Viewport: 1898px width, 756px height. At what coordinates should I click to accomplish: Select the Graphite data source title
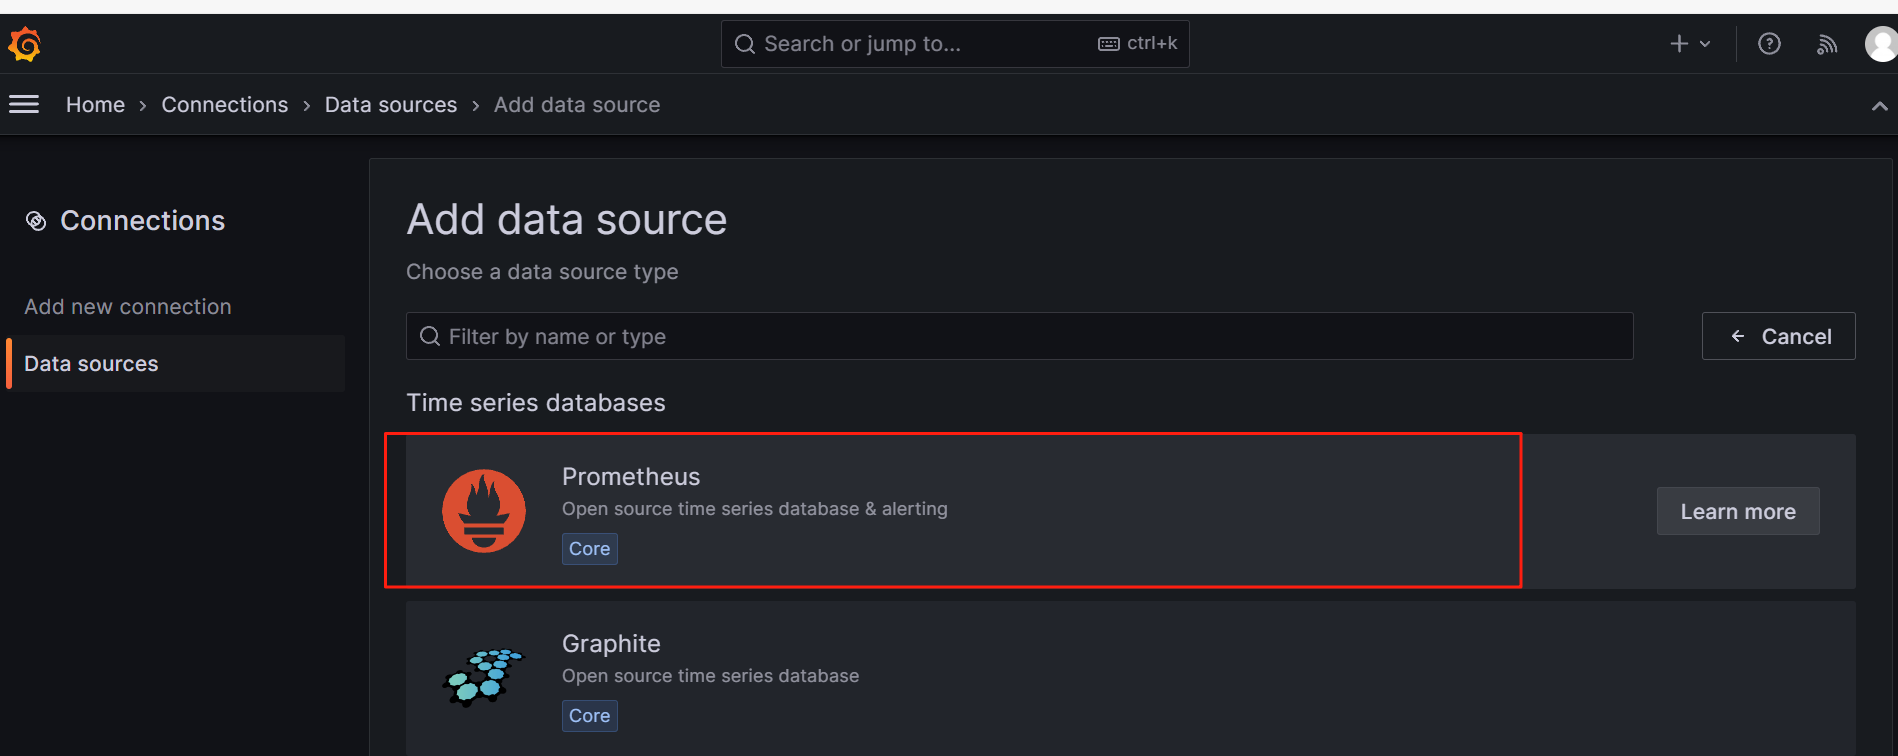point(611,644)
